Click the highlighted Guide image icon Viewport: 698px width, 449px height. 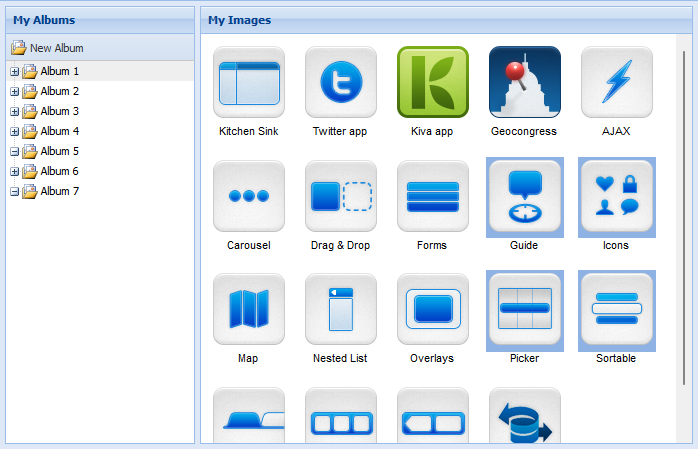(525, 196)
